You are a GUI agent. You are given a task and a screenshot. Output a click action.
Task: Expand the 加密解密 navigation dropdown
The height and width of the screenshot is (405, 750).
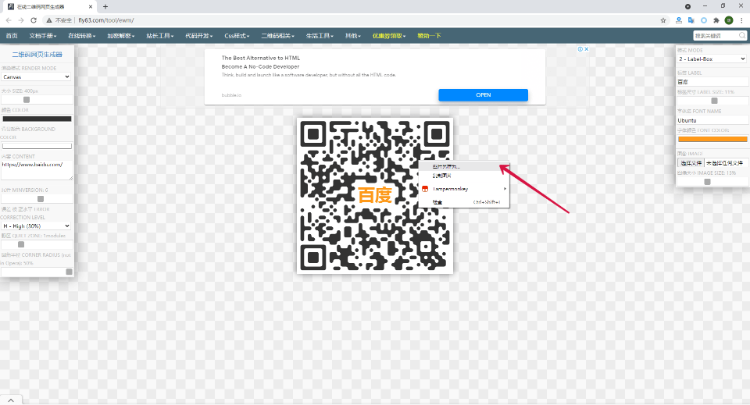click(x=121, y=36)
